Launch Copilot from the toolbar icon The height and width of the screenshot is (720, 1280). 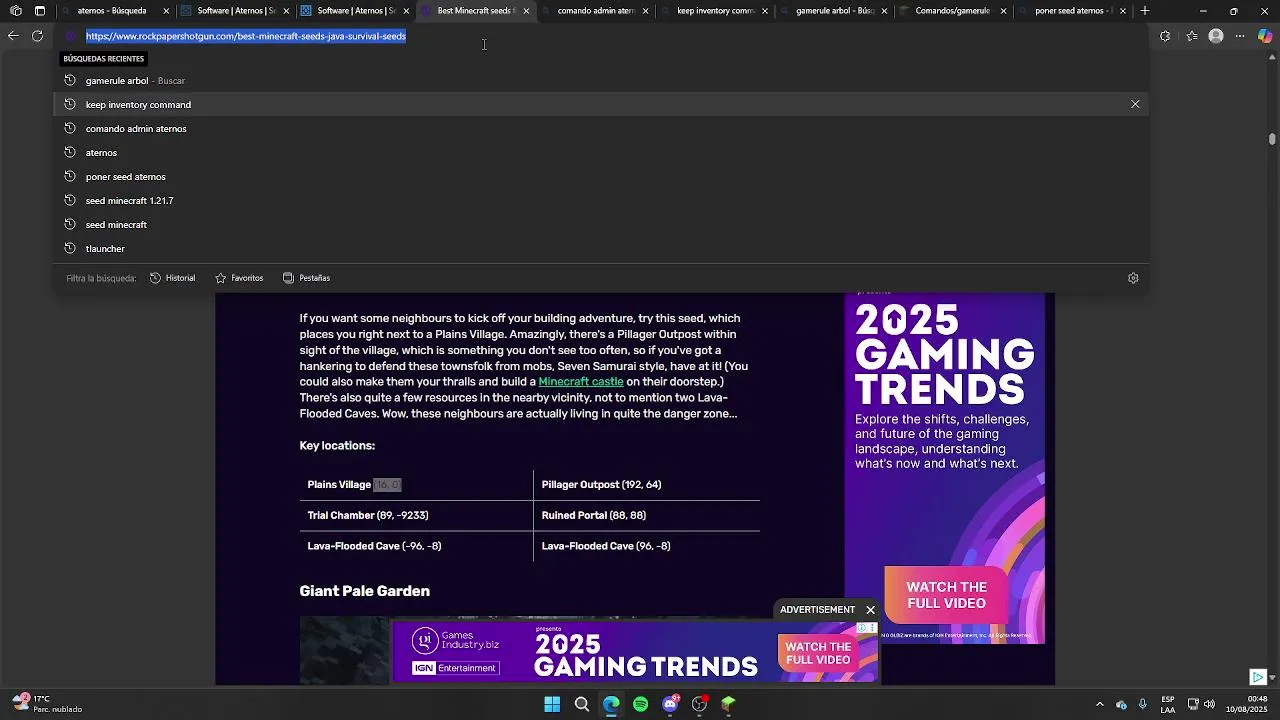1265,36
